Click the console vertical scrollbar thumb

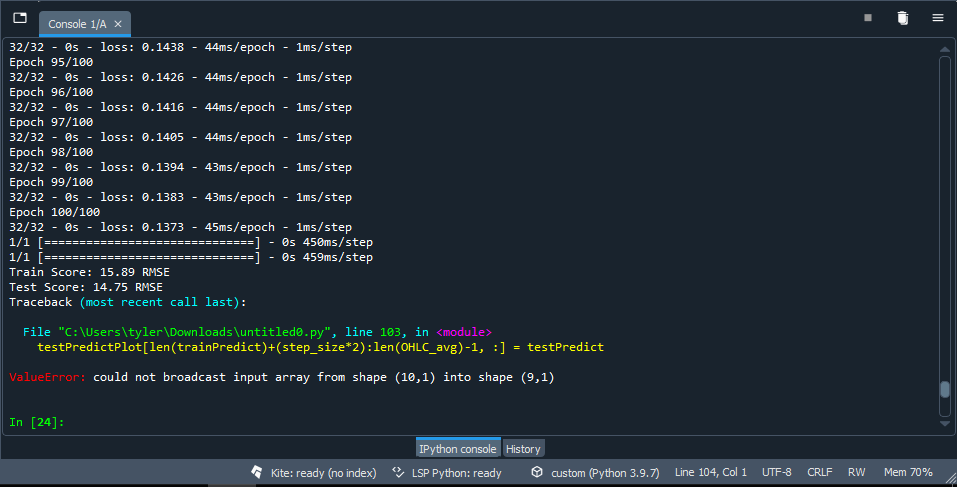pyautogui.click(x=945, y=389)
